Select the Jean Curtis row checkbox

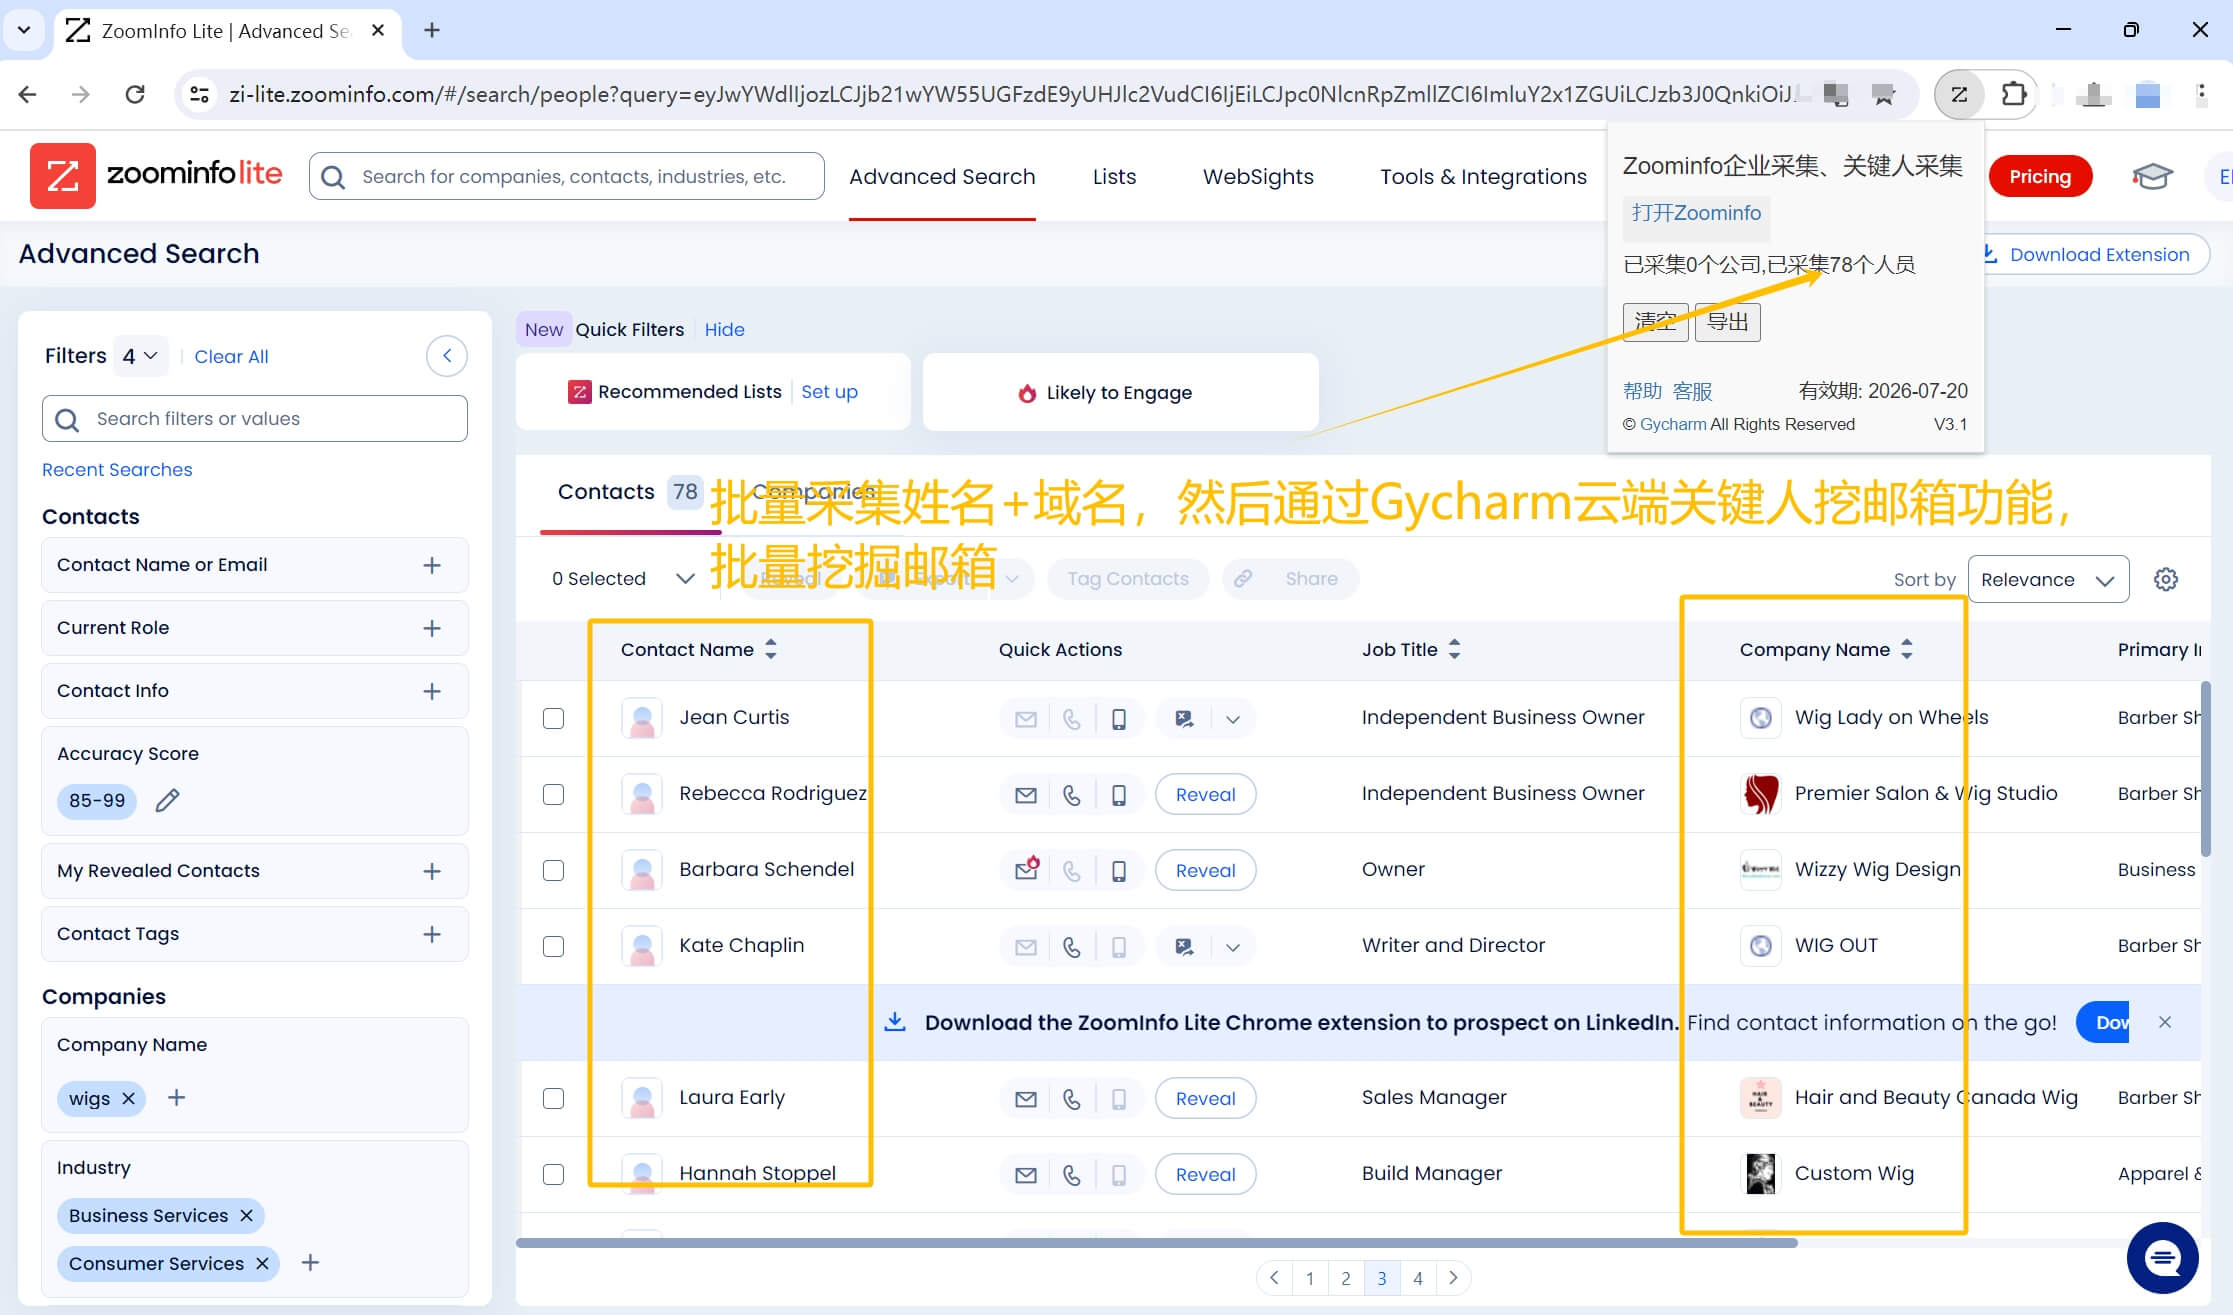(553, 719)
